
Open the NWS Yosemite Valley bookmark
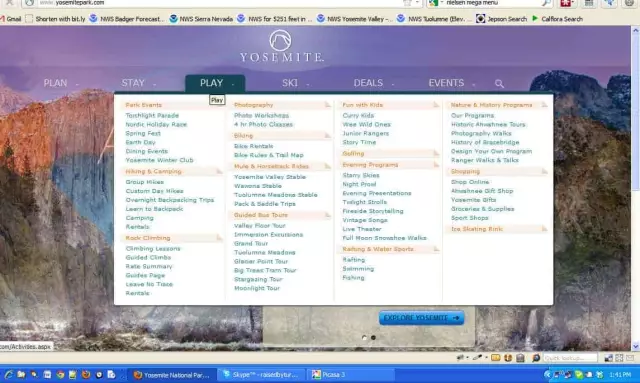pos(355,19)
